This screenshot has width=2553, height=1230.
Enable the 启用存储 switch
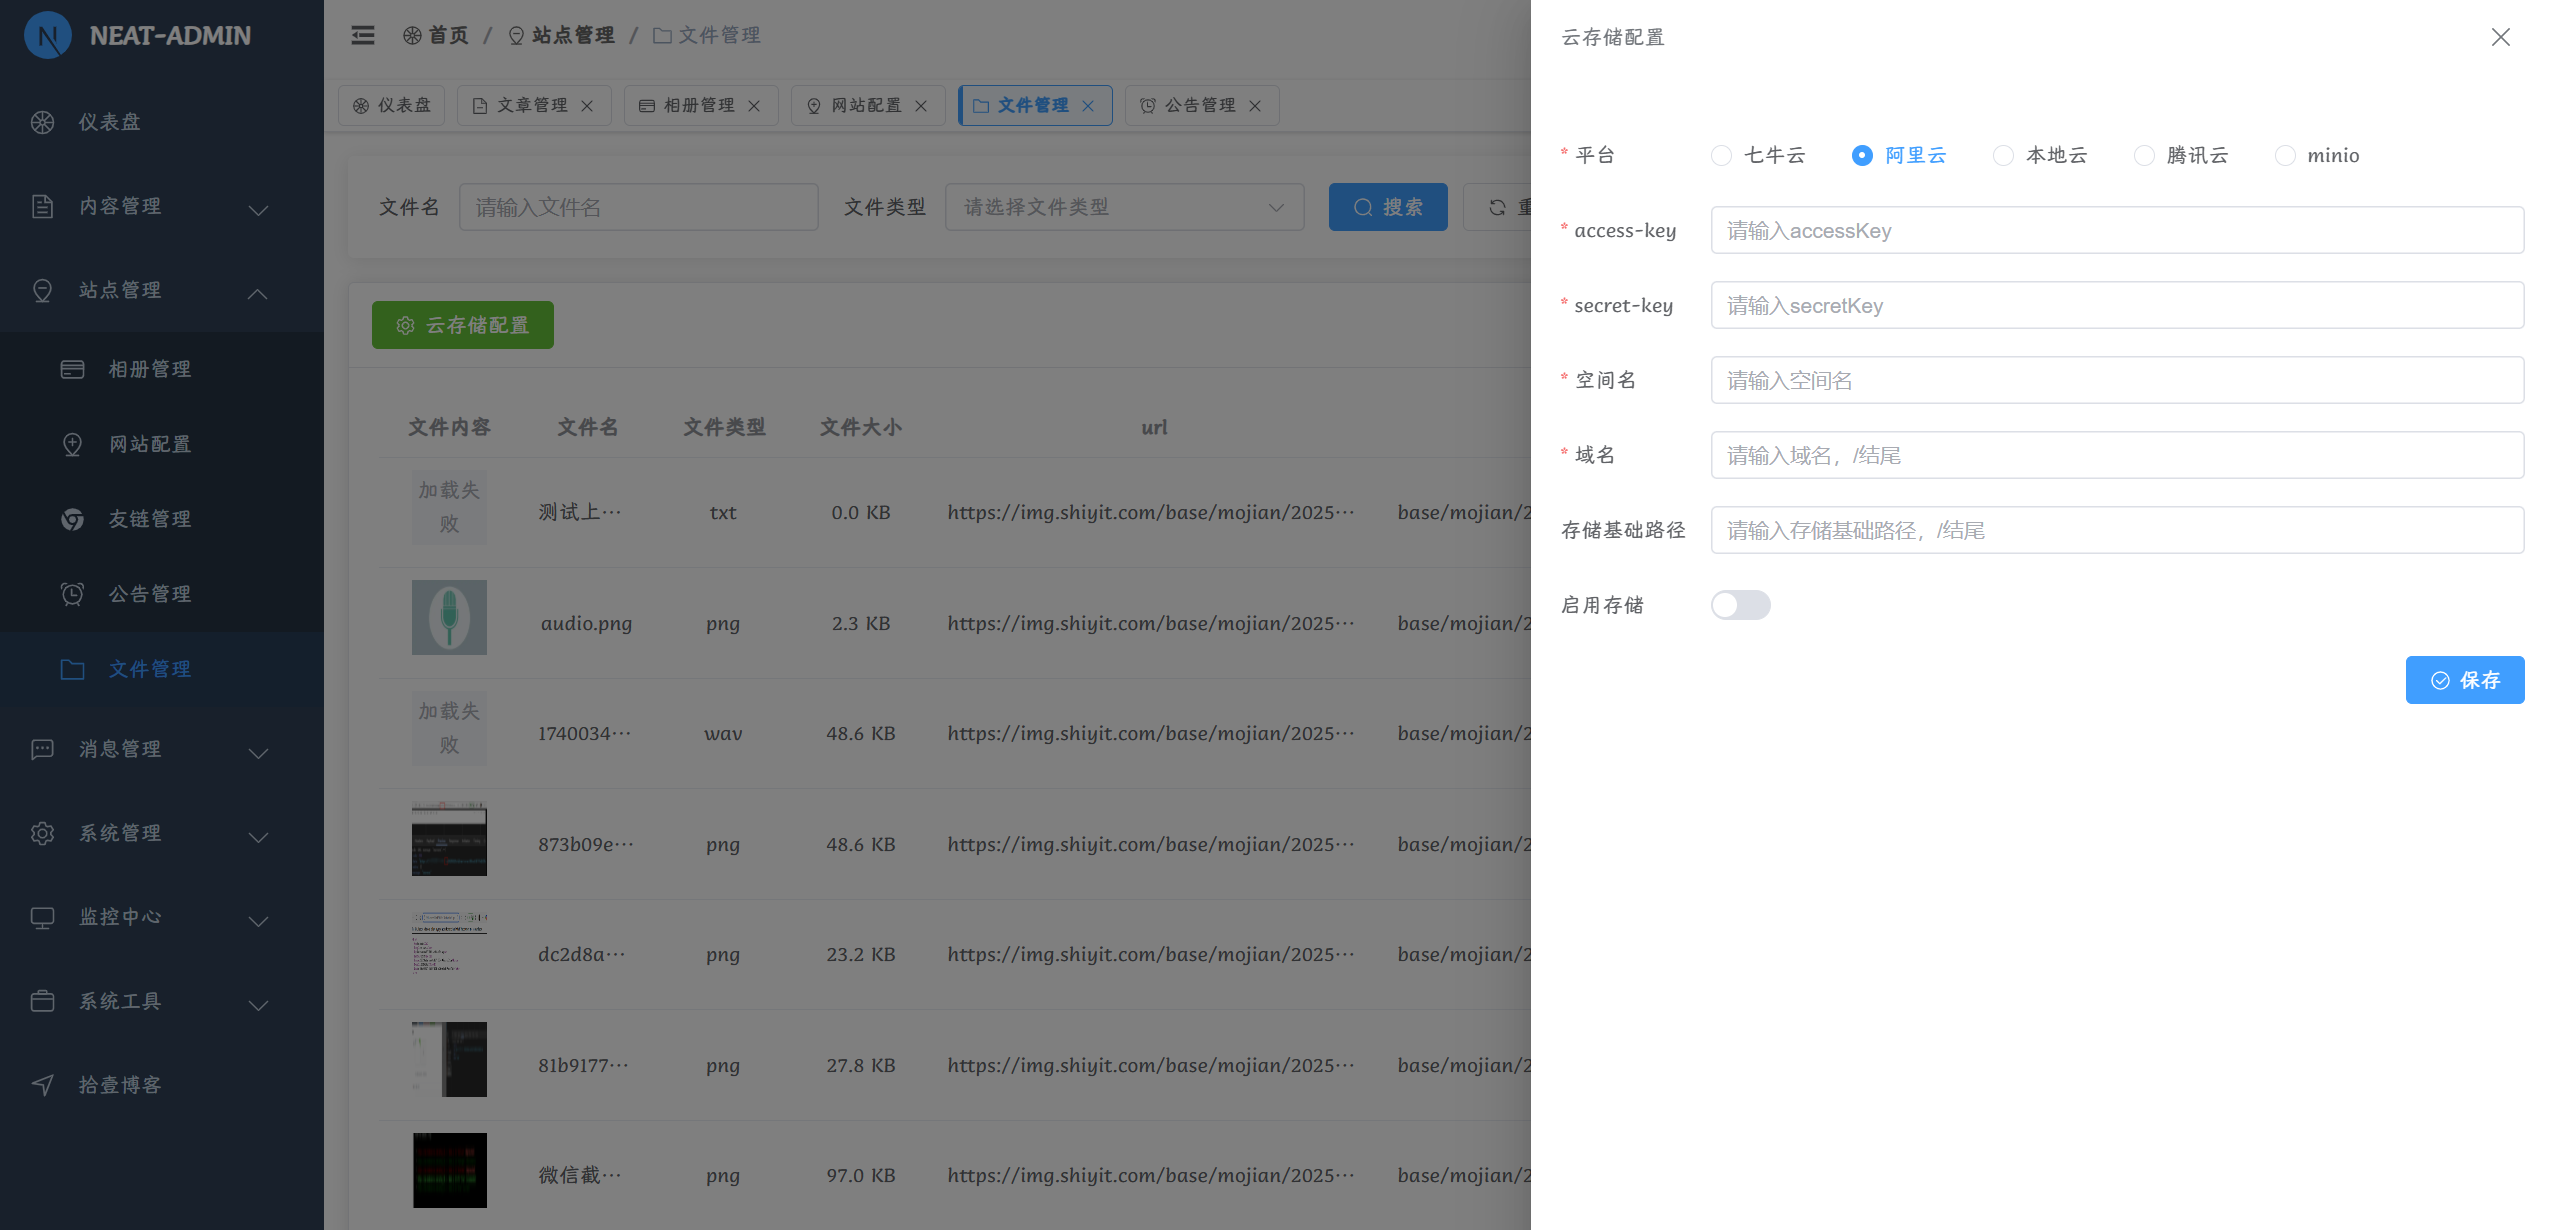[1740, 605]
